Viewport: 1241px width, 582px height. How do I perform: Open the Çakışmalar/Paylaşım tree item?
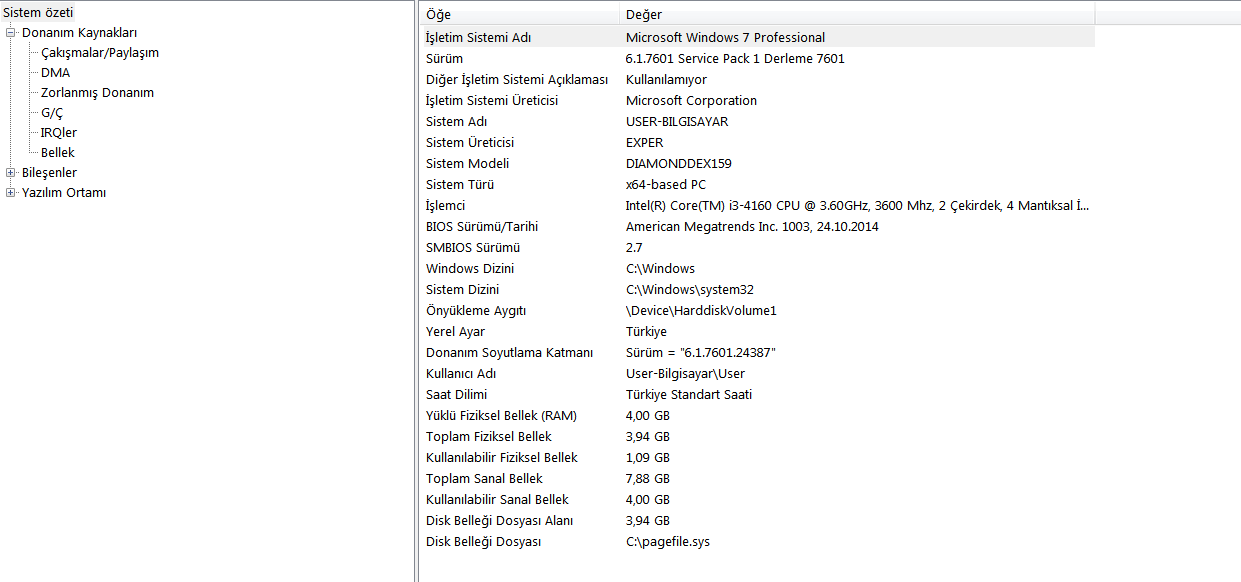point(100,53)
